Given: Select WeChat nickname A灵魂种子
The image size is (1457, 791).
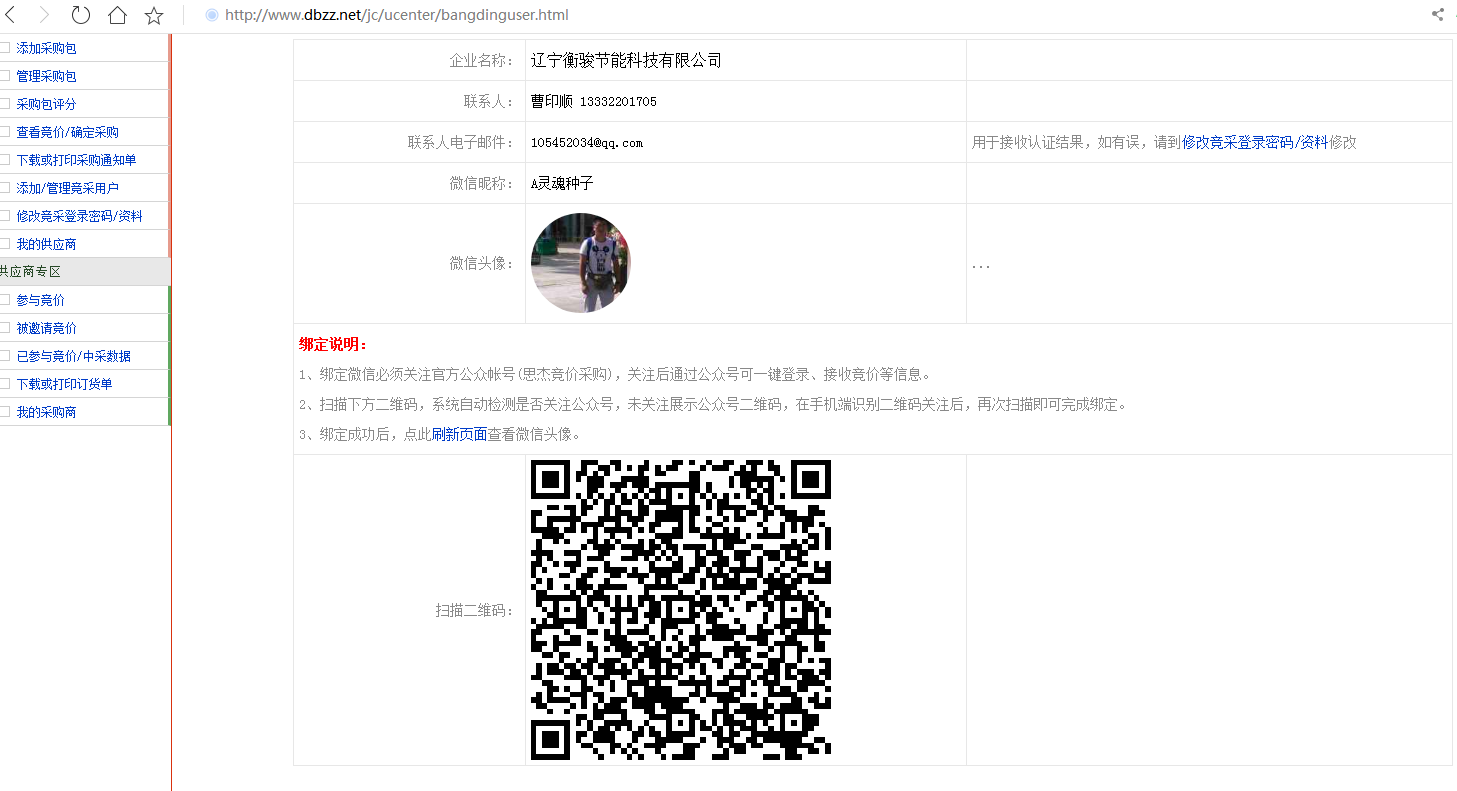Looking at the screenshot, I should [x=562, y=183].
